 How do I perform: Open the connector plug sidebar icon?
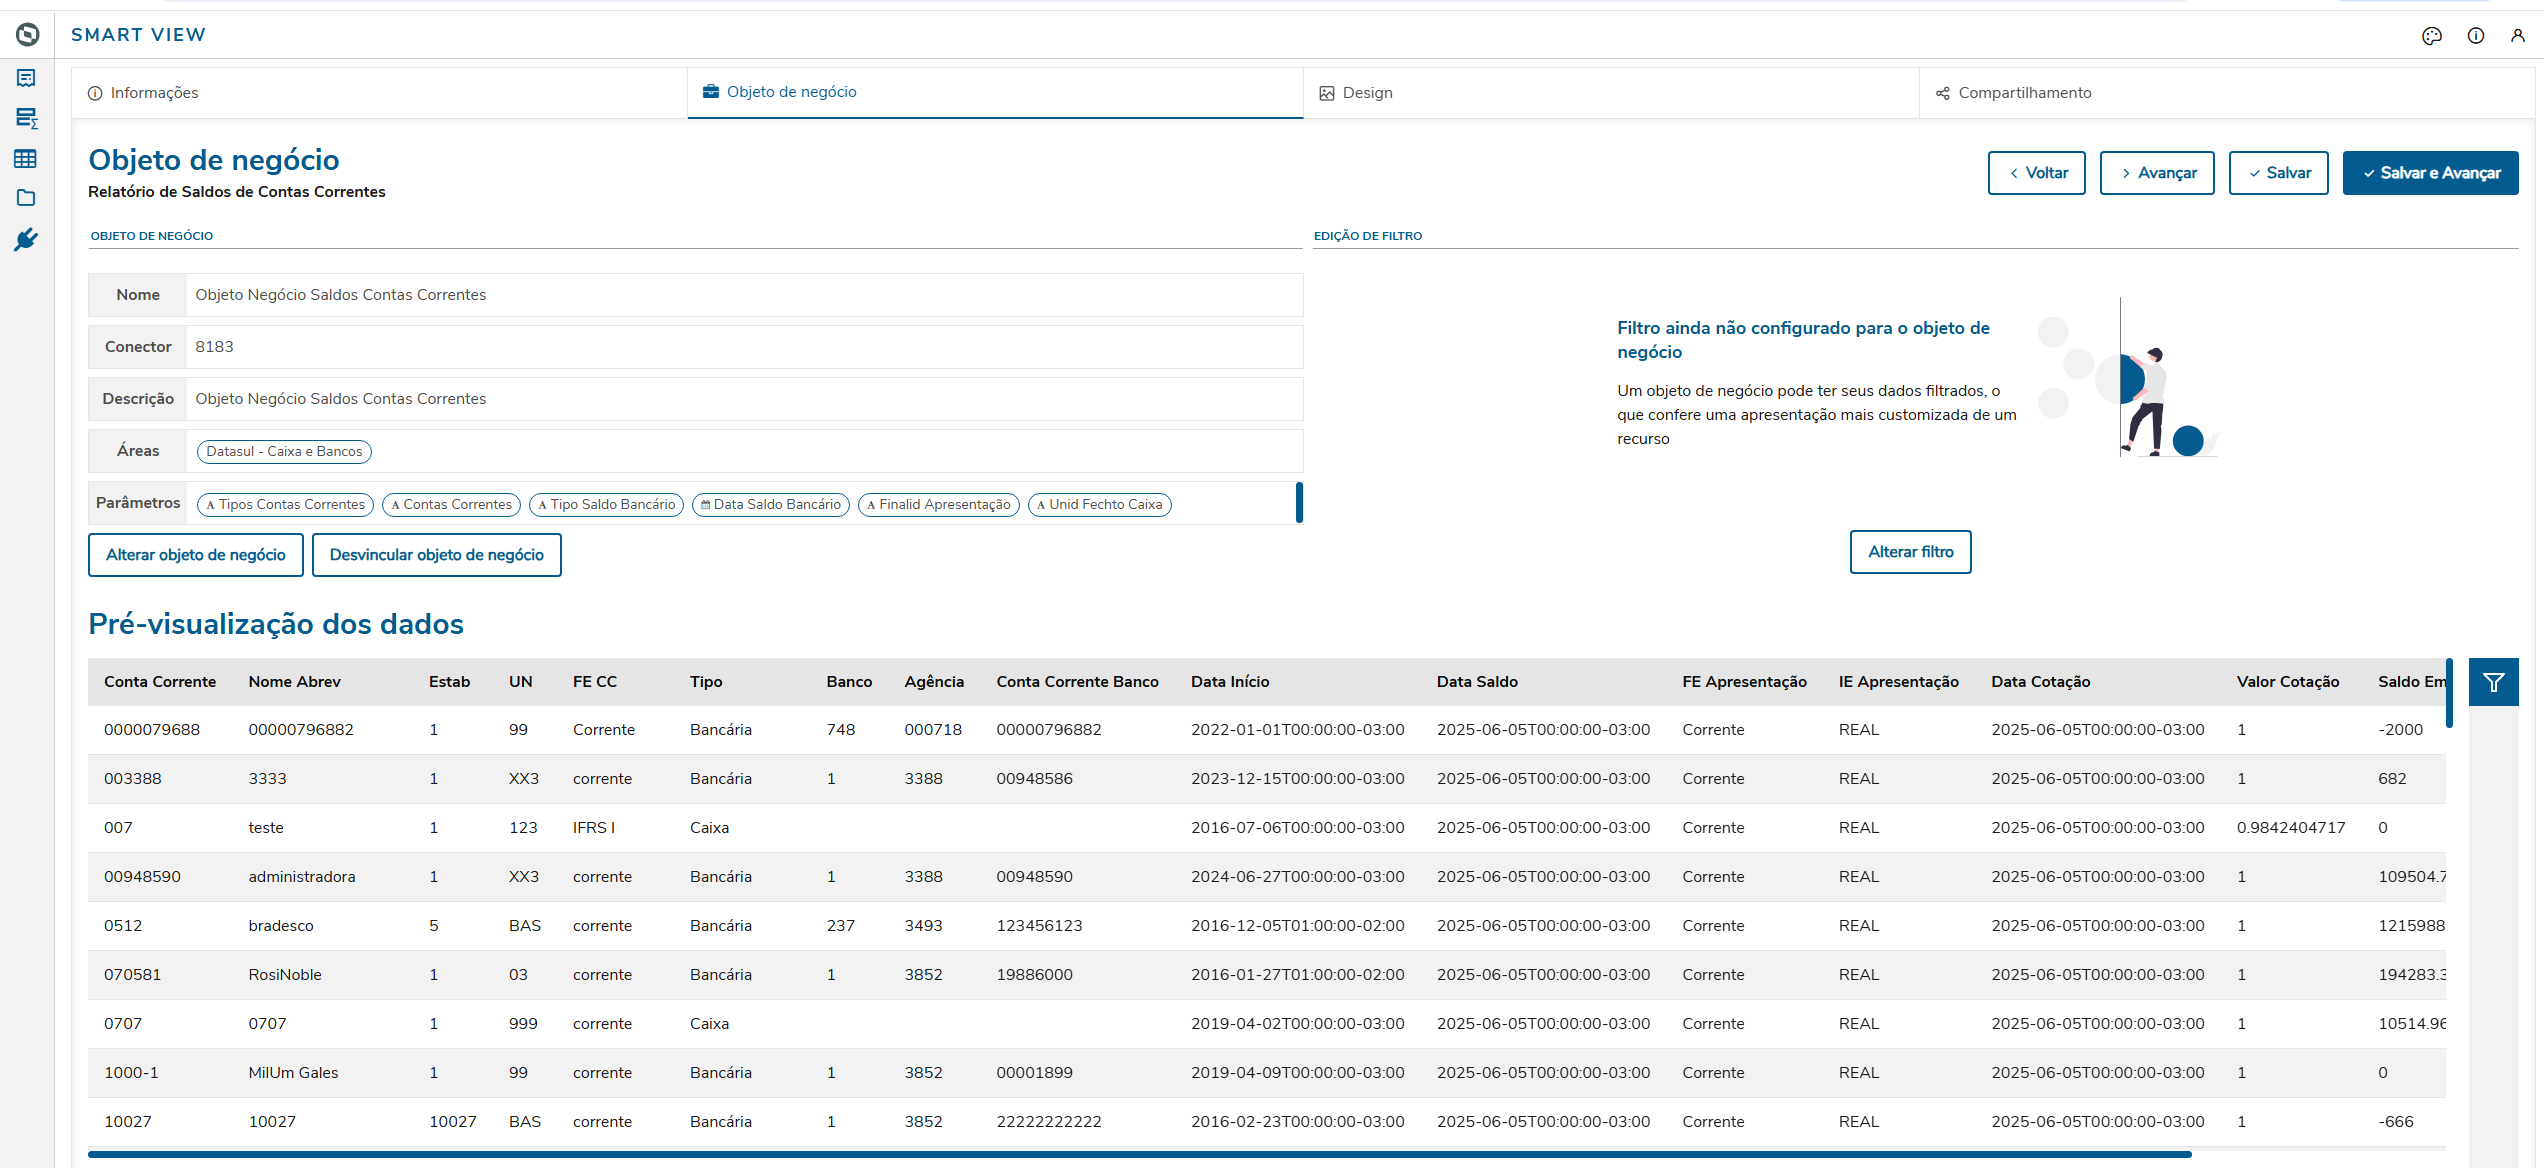point(26,239)
